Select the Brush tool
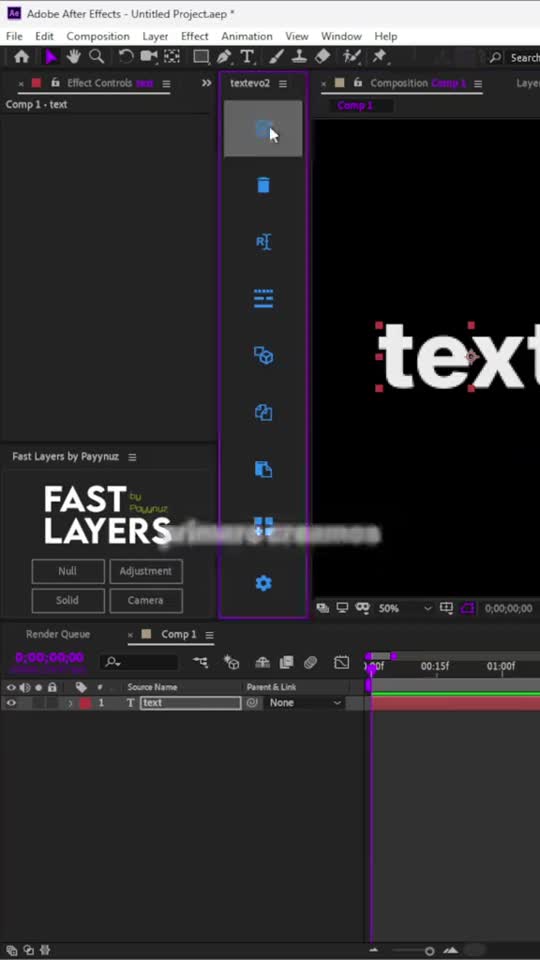This screenshot has height=960, width=540. (276, 57)
